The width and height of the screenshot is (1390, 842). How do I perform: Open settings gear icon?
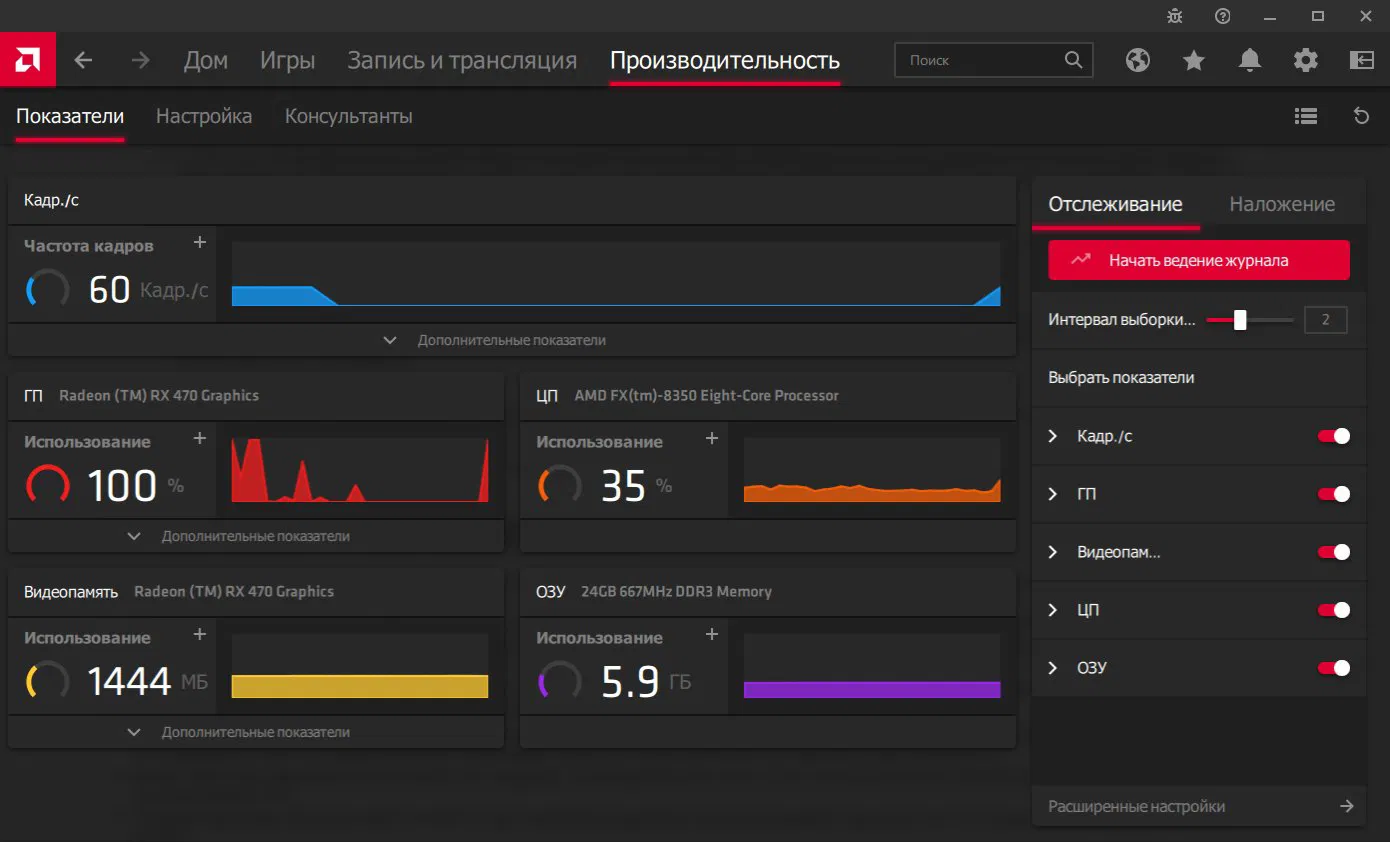pos(1305,60)
